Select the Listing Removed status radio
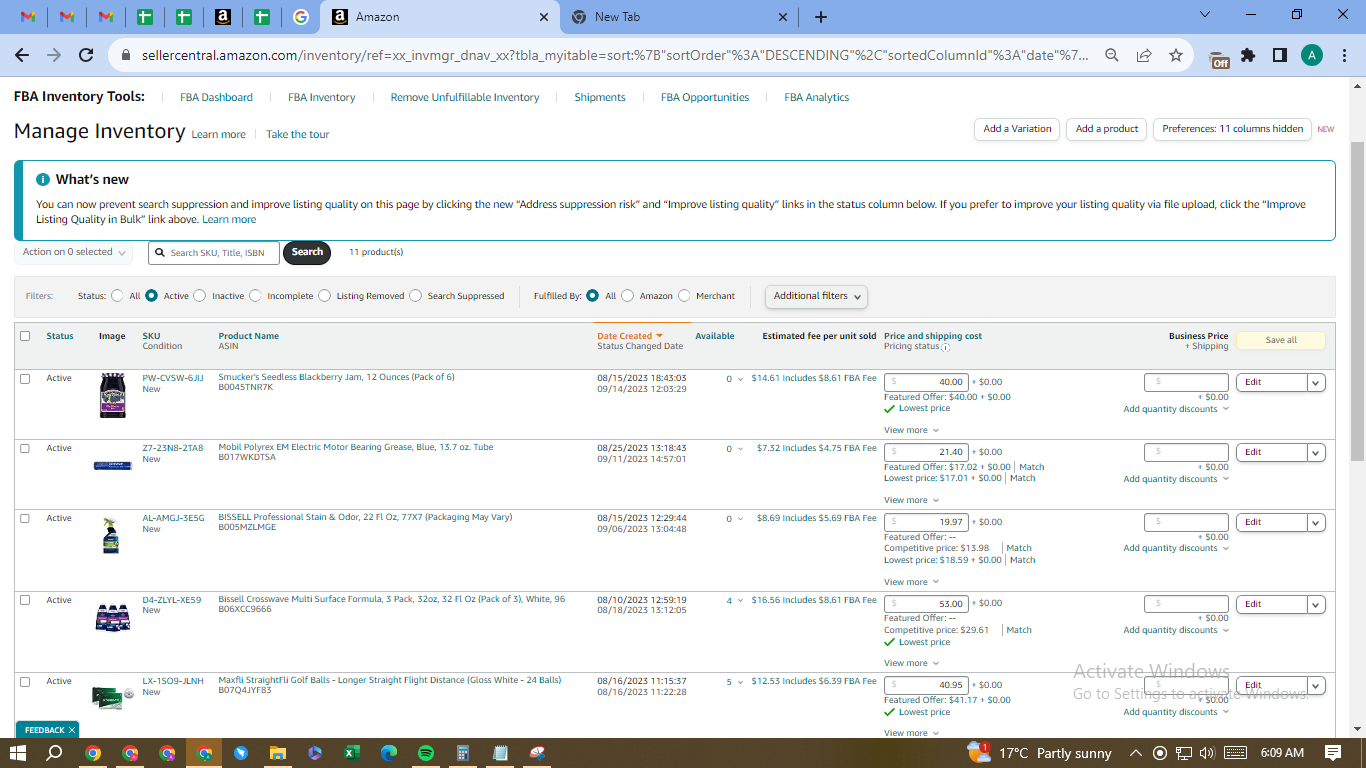This screenshot has width=1366, height=768. click(x=325, y=296)
